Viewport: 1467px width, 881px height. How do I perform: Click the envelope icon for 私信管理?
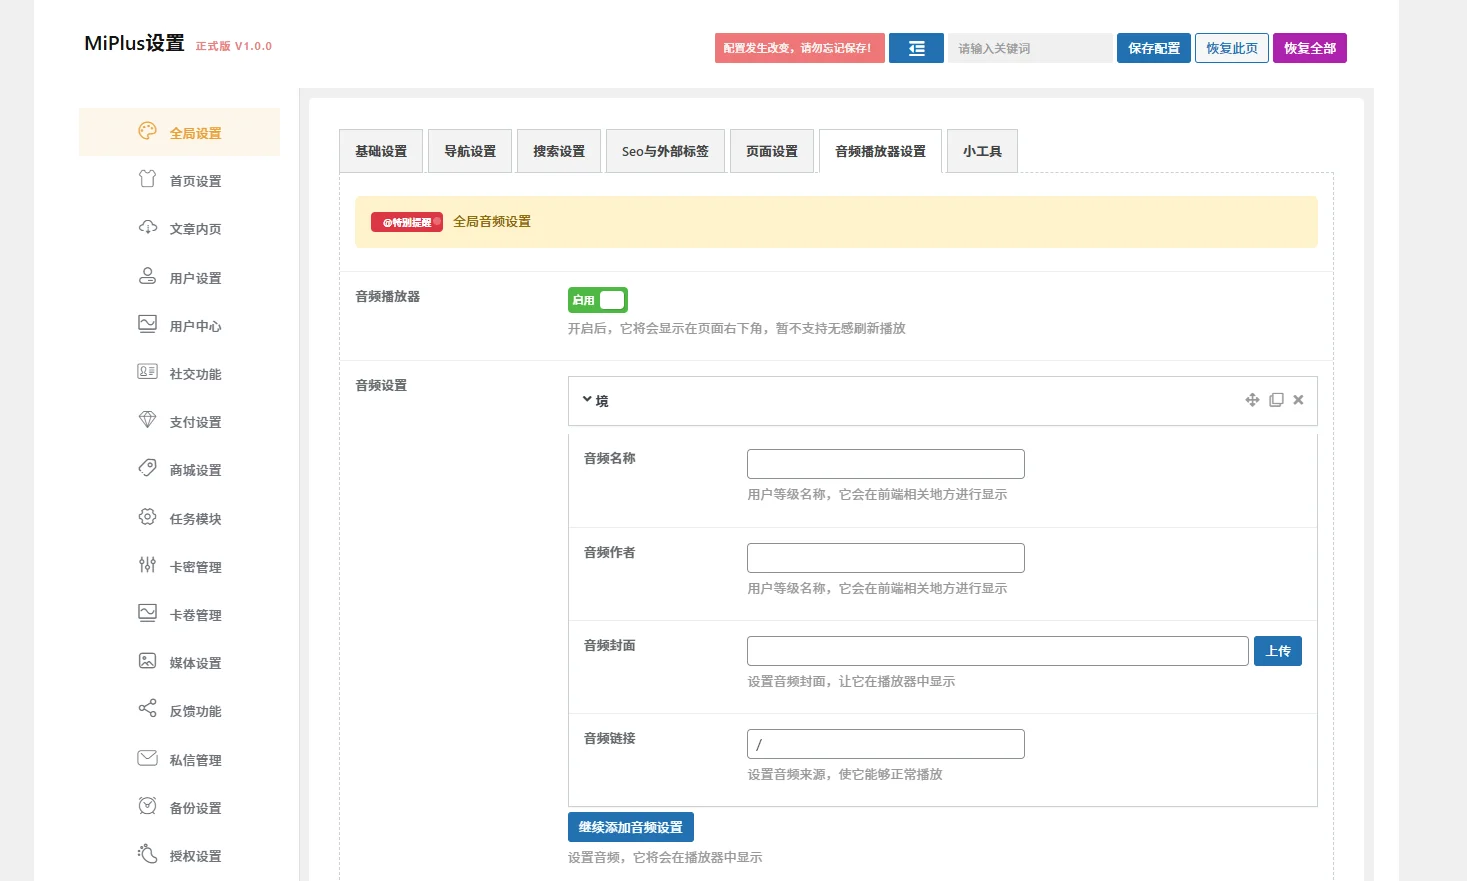(x=147, y=758)
